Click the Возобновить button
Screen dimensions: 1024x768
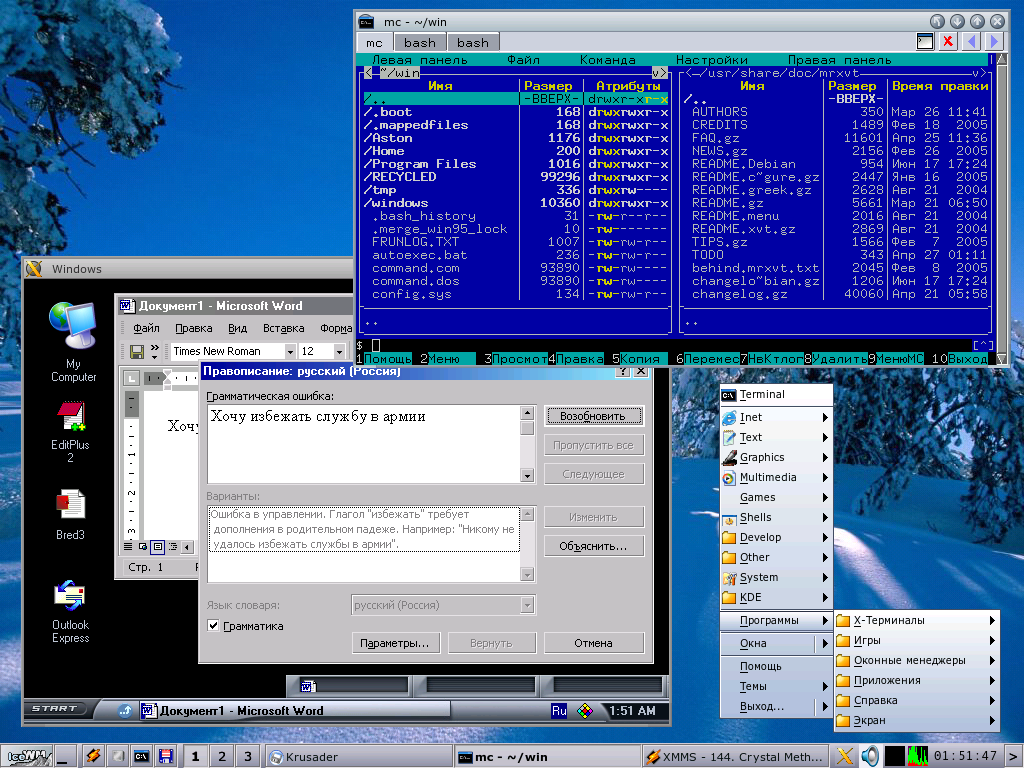(x=593, y=416)
